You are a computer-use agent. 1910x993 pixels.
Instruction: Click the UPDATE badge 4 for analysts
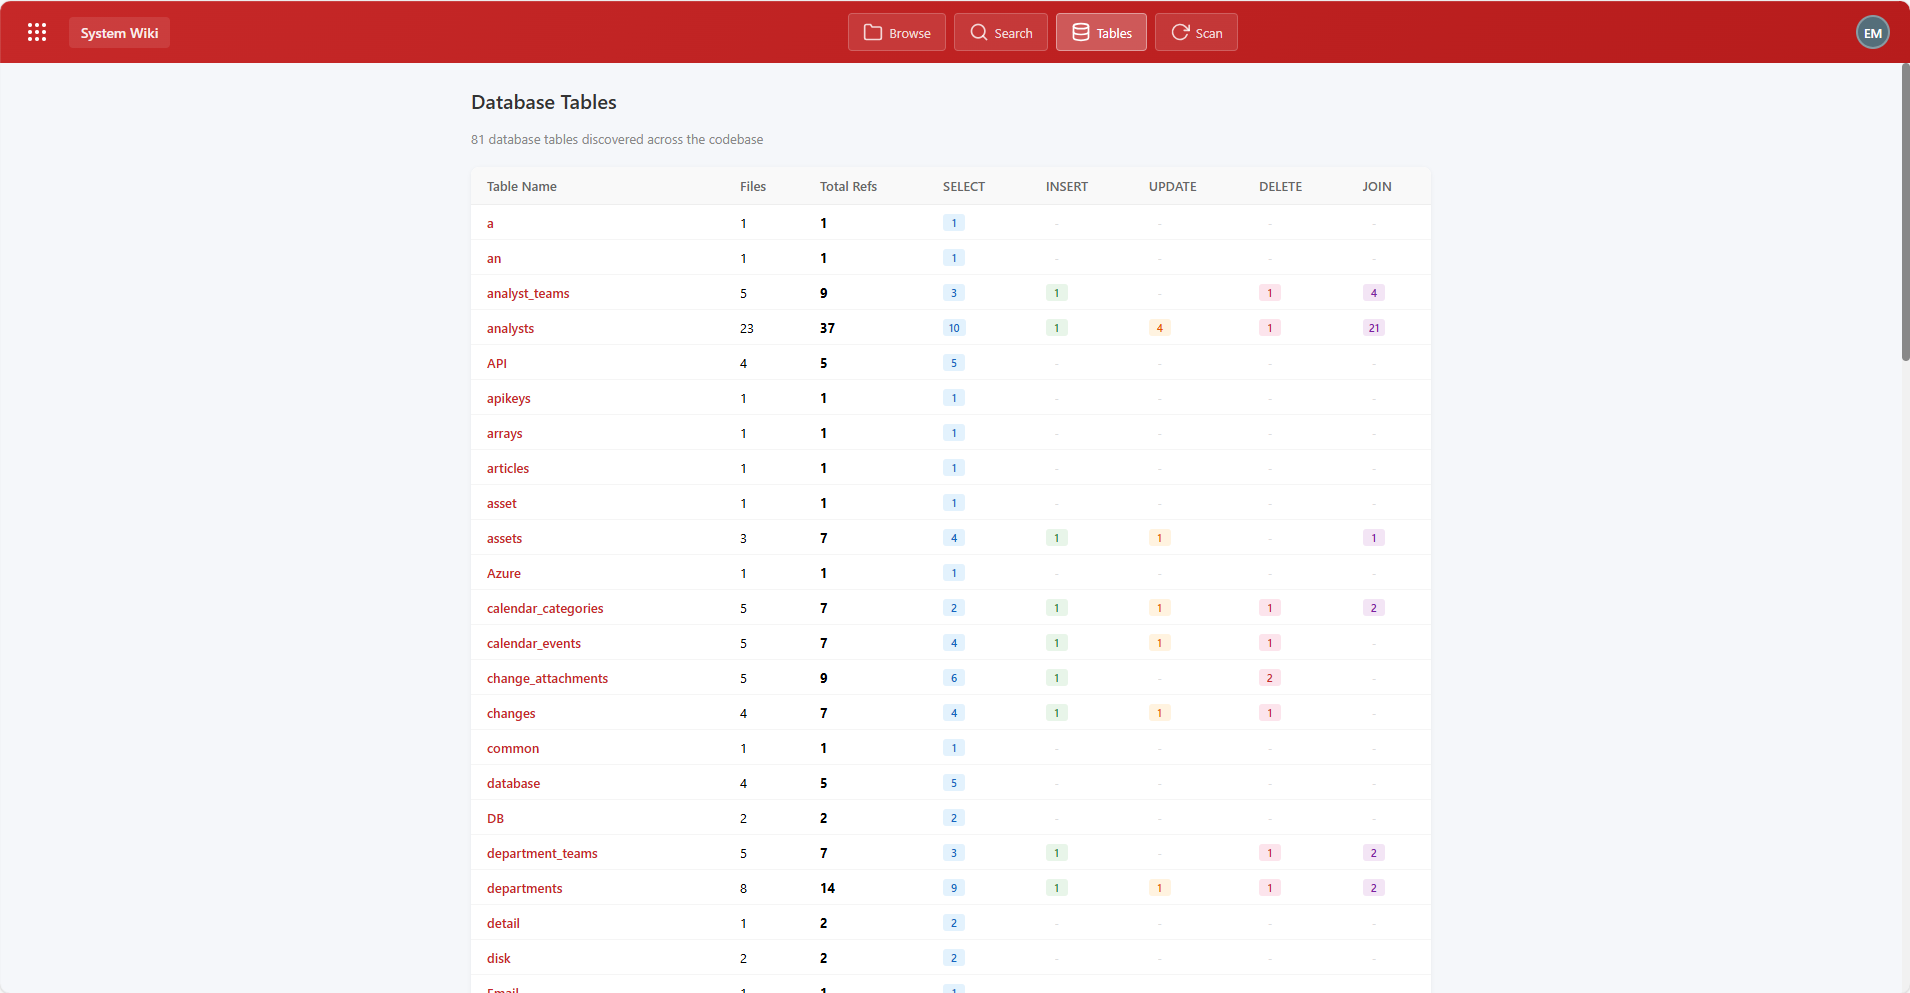1159,328
